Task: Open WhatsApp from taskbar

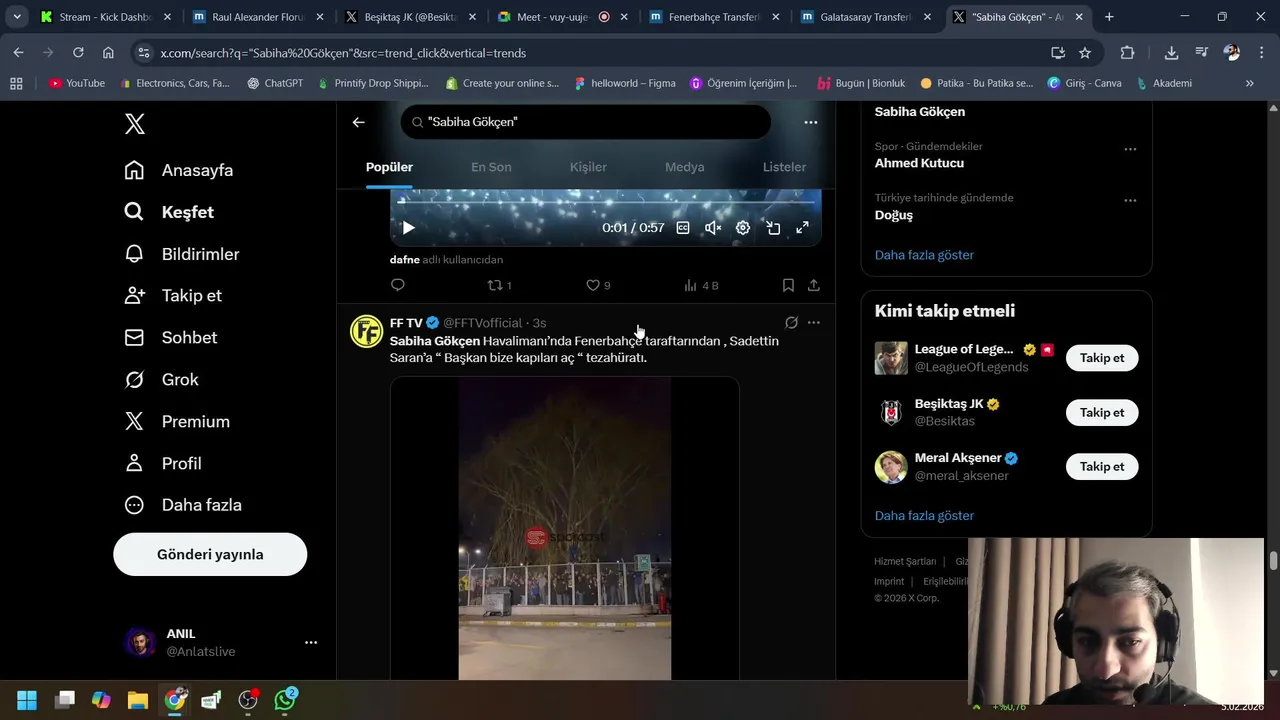Action: (x=285, y=700)
